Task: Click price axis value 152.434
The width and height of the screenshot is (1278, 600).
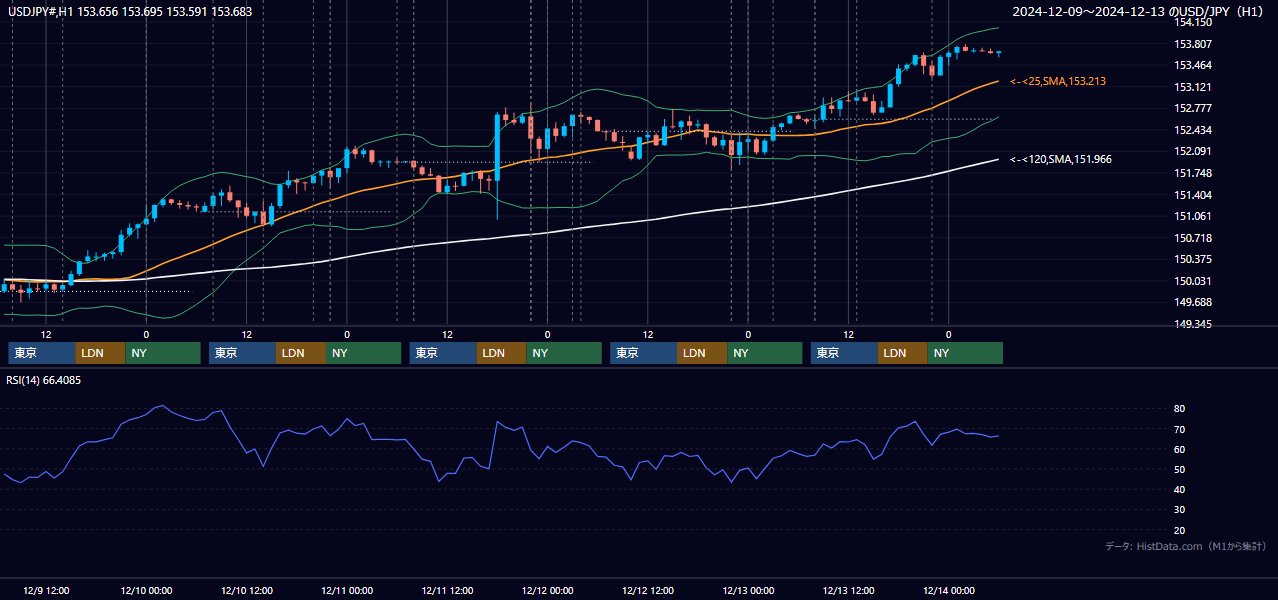Action: click(x=1193, y=130)
